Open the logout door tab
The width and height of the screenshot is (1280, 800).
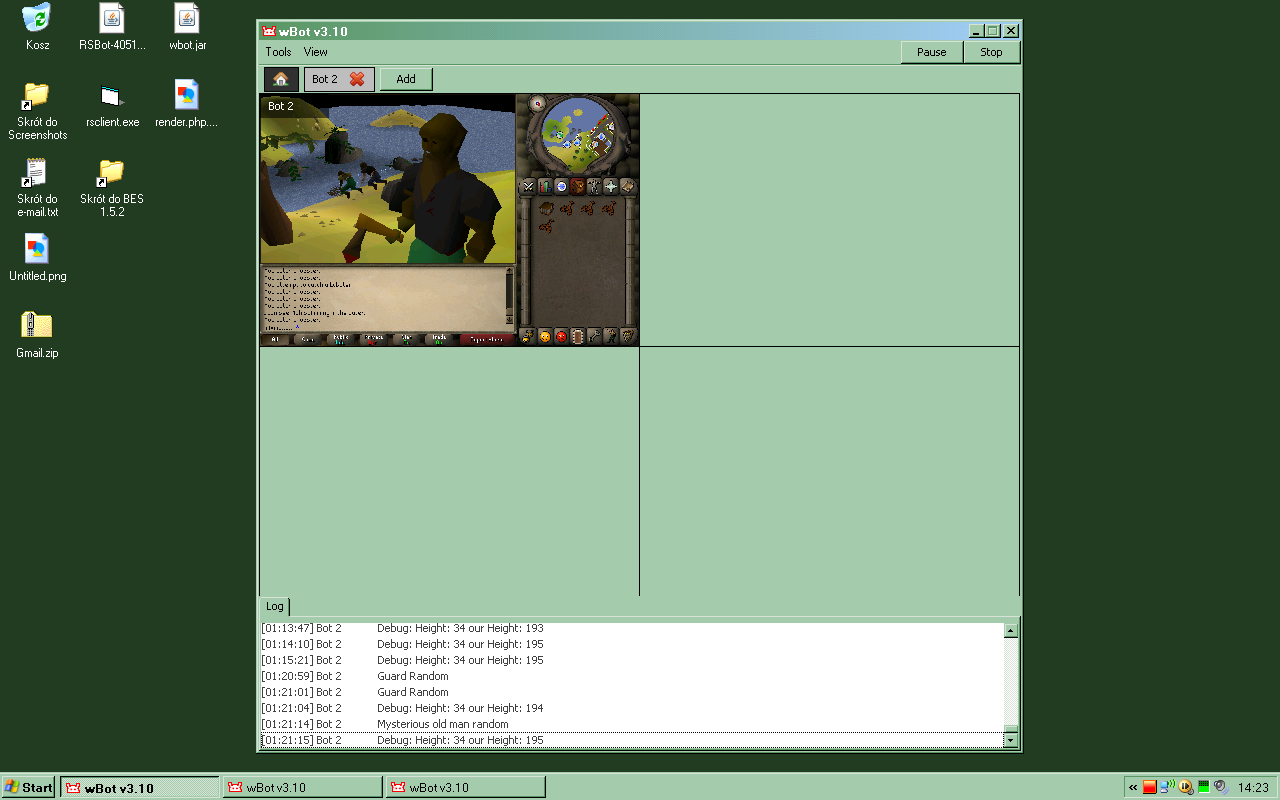point(578,337)
